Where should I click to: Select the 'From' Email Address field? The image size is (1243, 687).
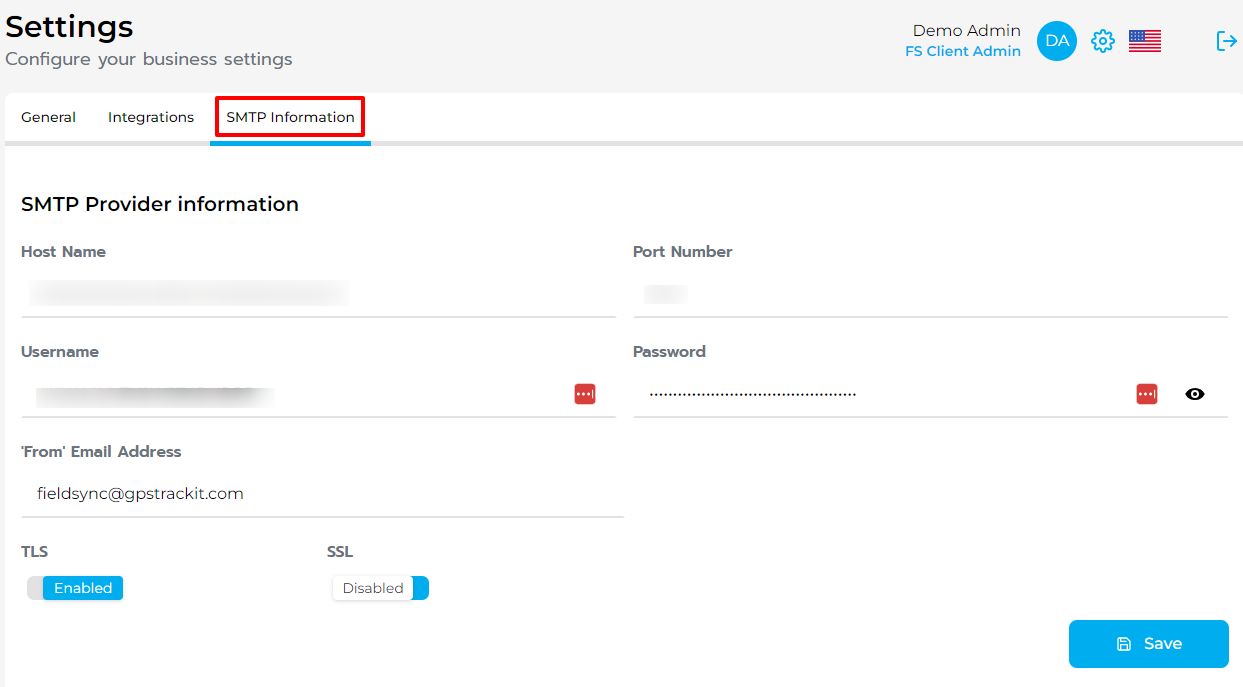[300, 493]
